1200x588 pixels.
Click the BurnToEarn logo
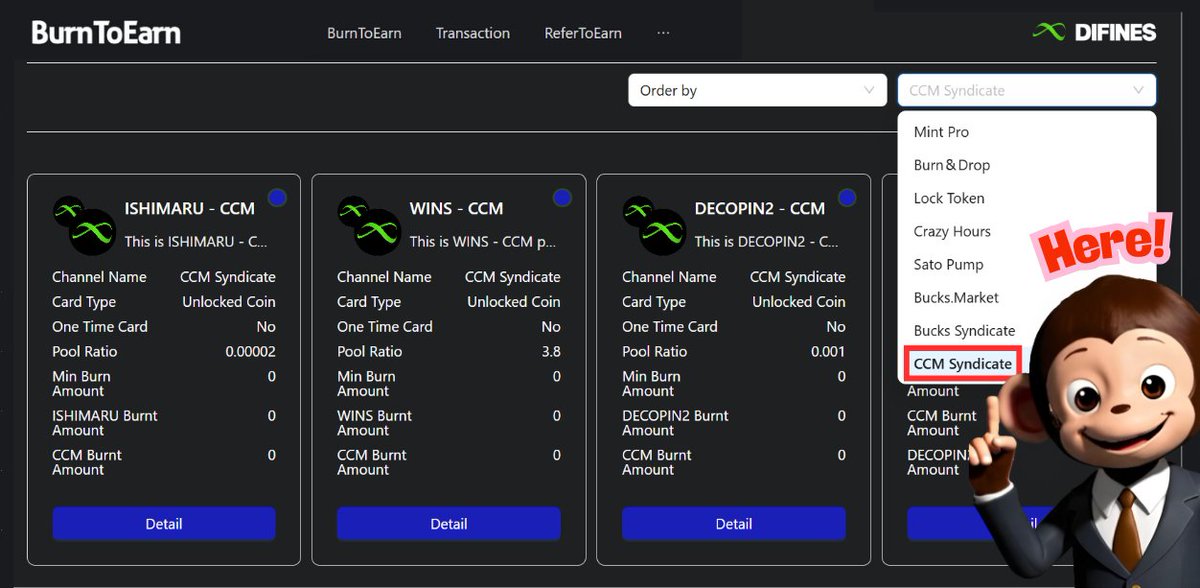[106, 32]
